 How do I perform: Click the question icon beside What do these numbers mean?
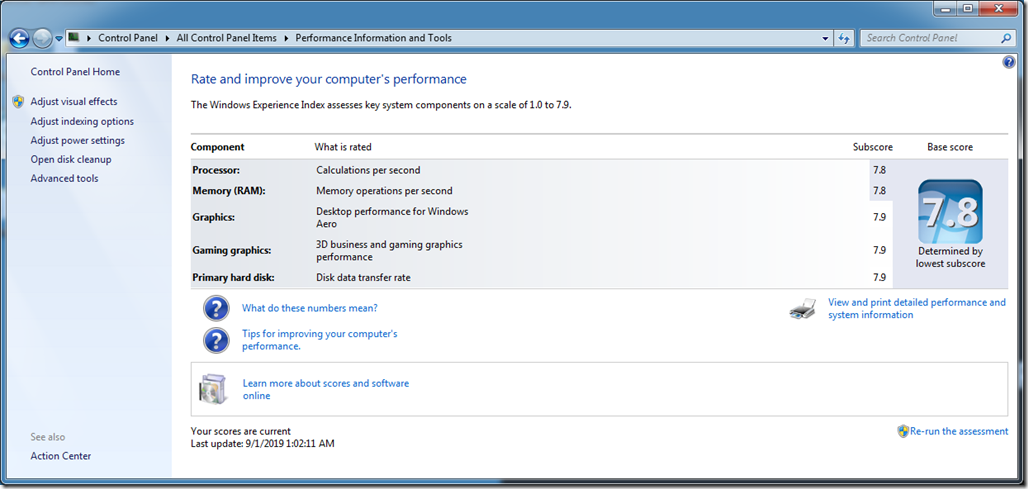pyautogui.click(x=216, y=308)
